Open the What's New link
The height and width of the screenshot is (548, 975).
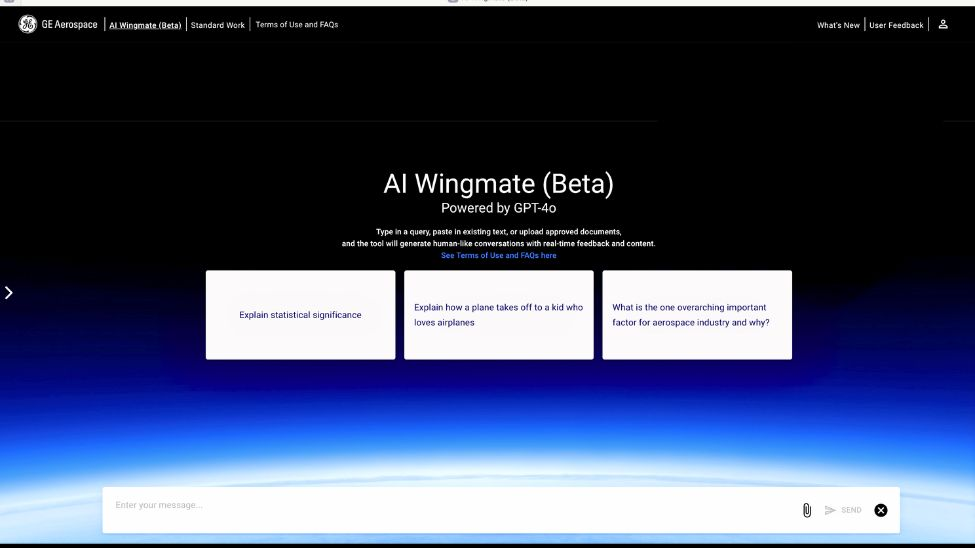(838, 25)
